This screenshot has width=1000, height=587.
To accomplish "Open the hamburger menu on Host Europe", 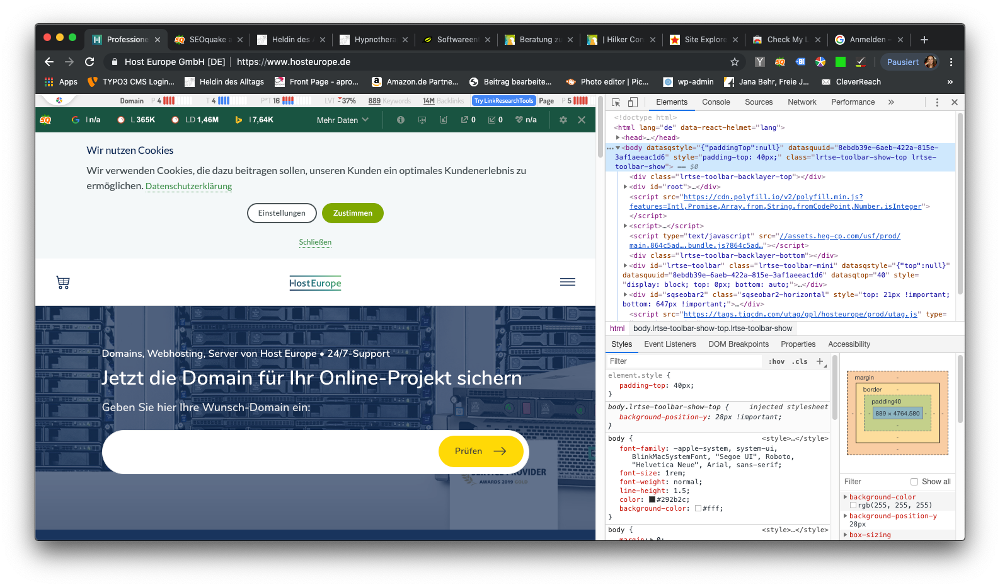I will coord(568,282).
